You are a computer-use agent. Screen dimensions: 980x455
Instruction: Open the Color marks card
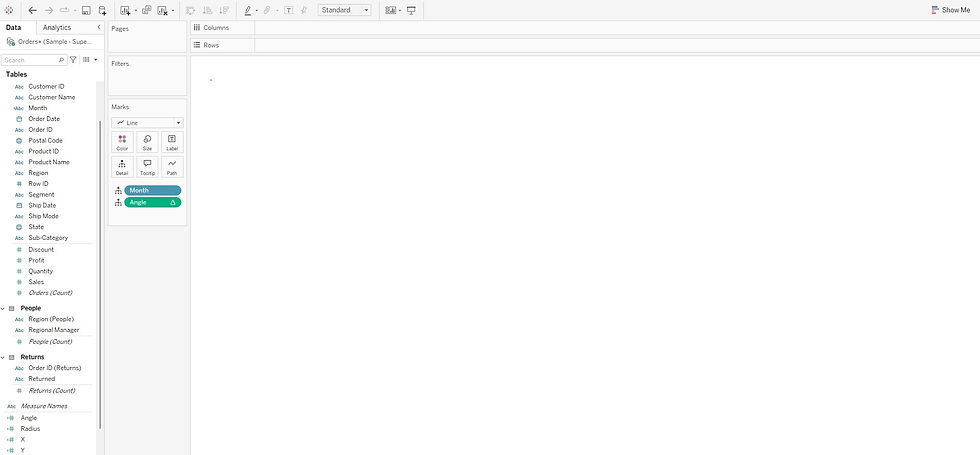122,142
